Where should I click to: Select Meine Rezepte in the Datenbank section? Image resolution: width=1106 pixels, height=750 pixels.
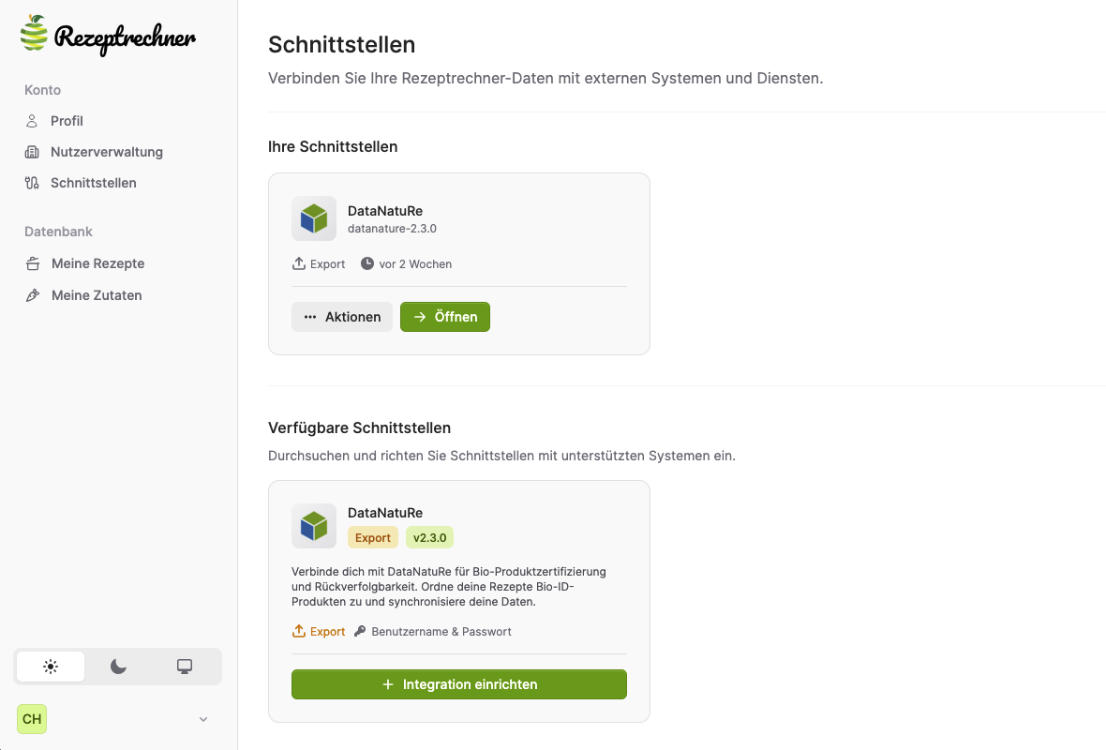point(99,264)
